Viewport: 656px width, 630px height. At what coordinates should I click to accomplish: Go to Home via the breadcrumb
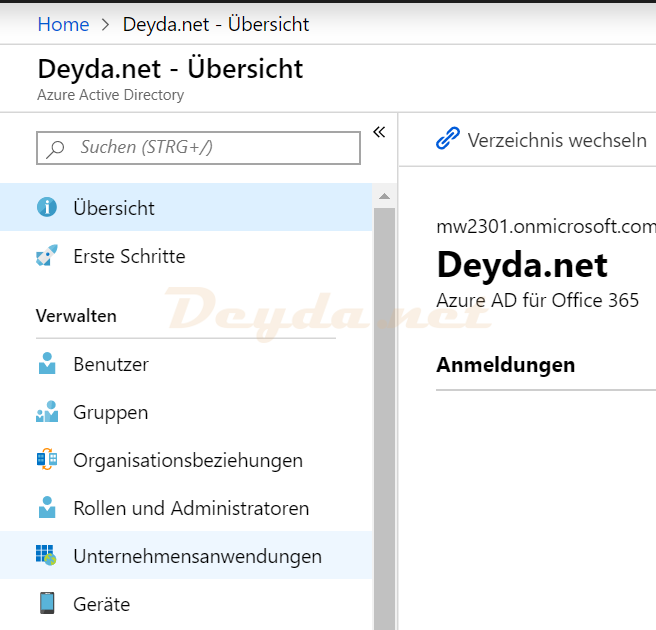point(63,24)
